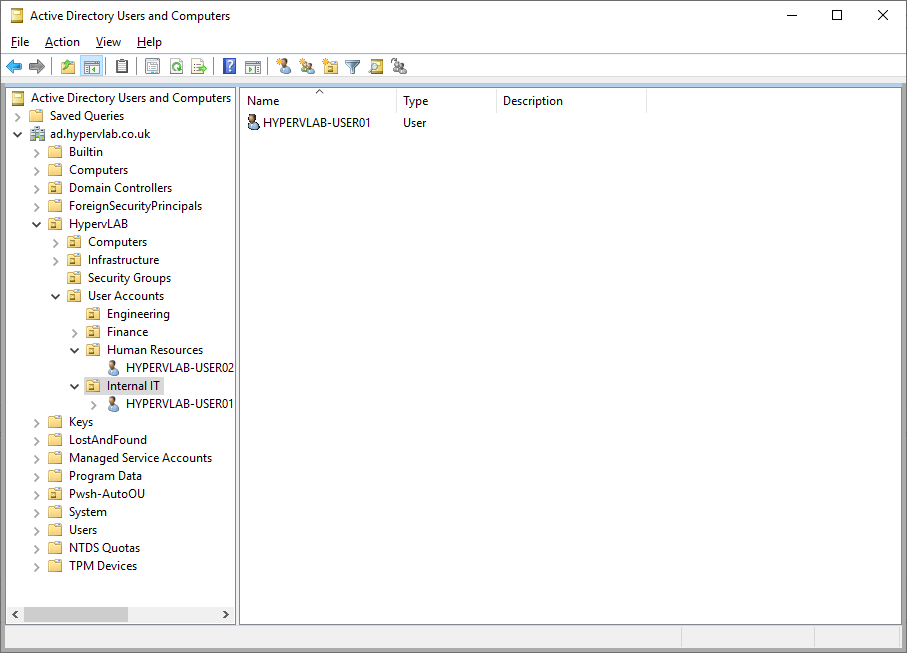The width and height of the screenshot is (907, 653).
Task: Expand the Finance OU
Action: [x=75, y=333]
